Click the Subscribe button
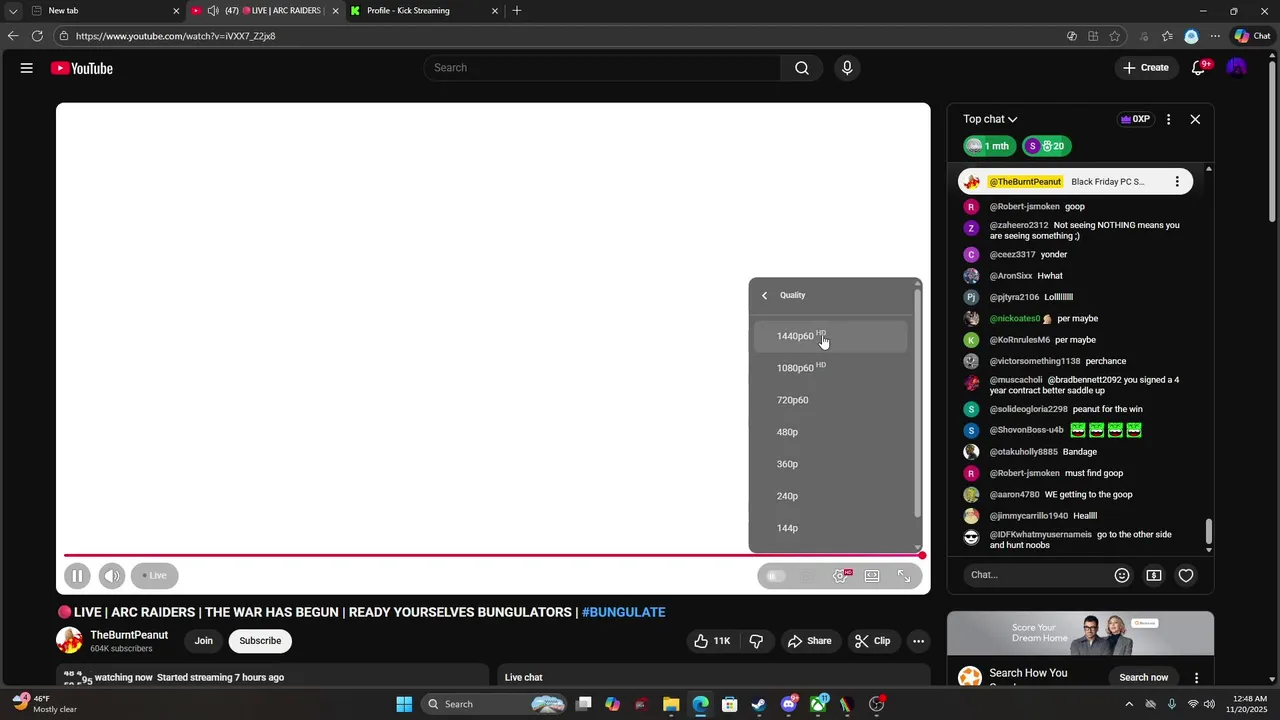1280x720 pixels. (260, 641)
